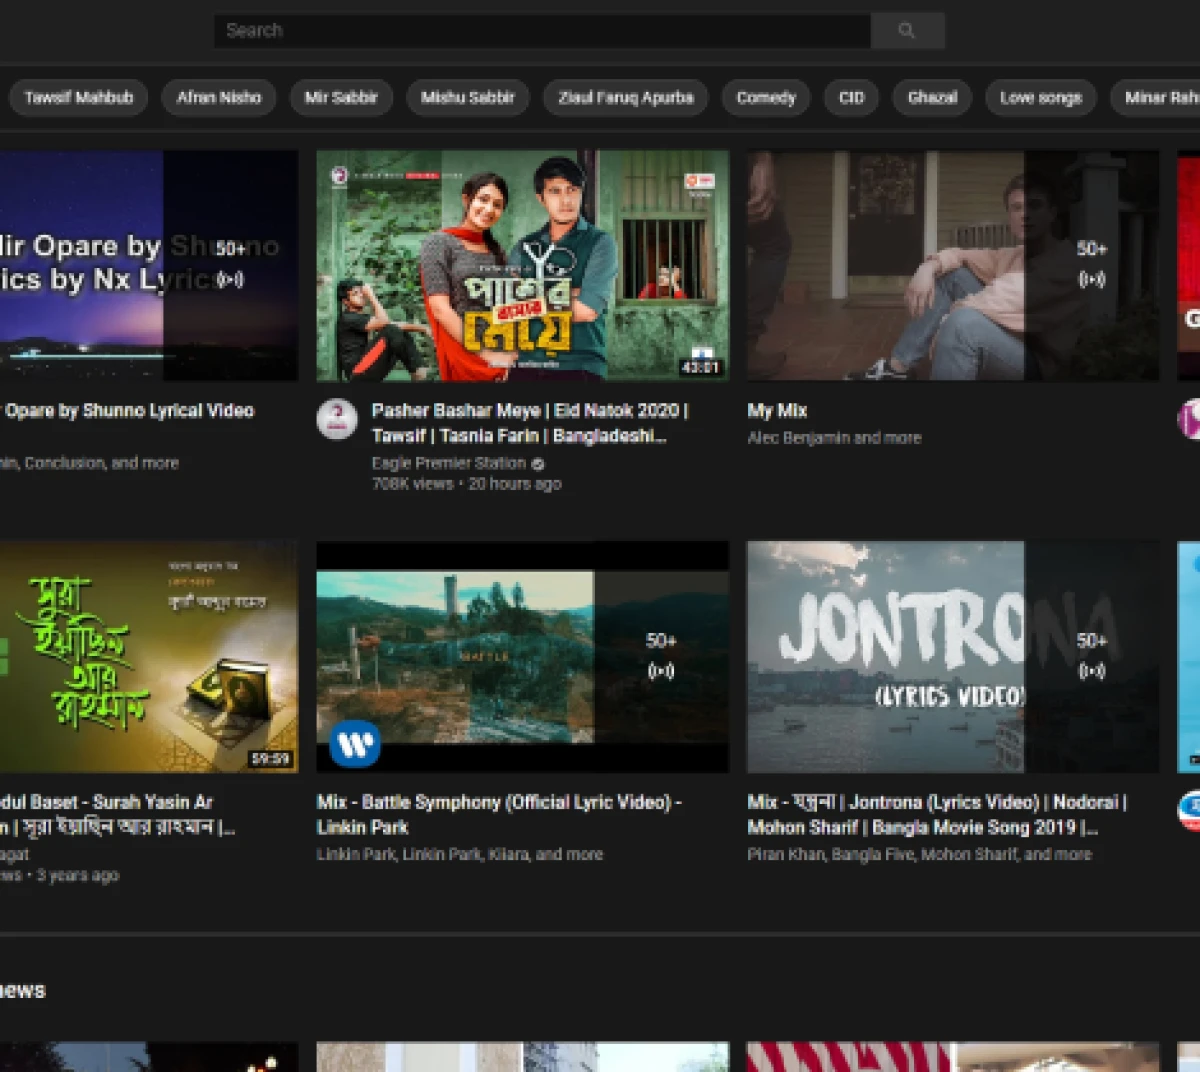Select the Ghazal category chip
Viewport: 1200px width, 1072px height.
click(932, 98)
